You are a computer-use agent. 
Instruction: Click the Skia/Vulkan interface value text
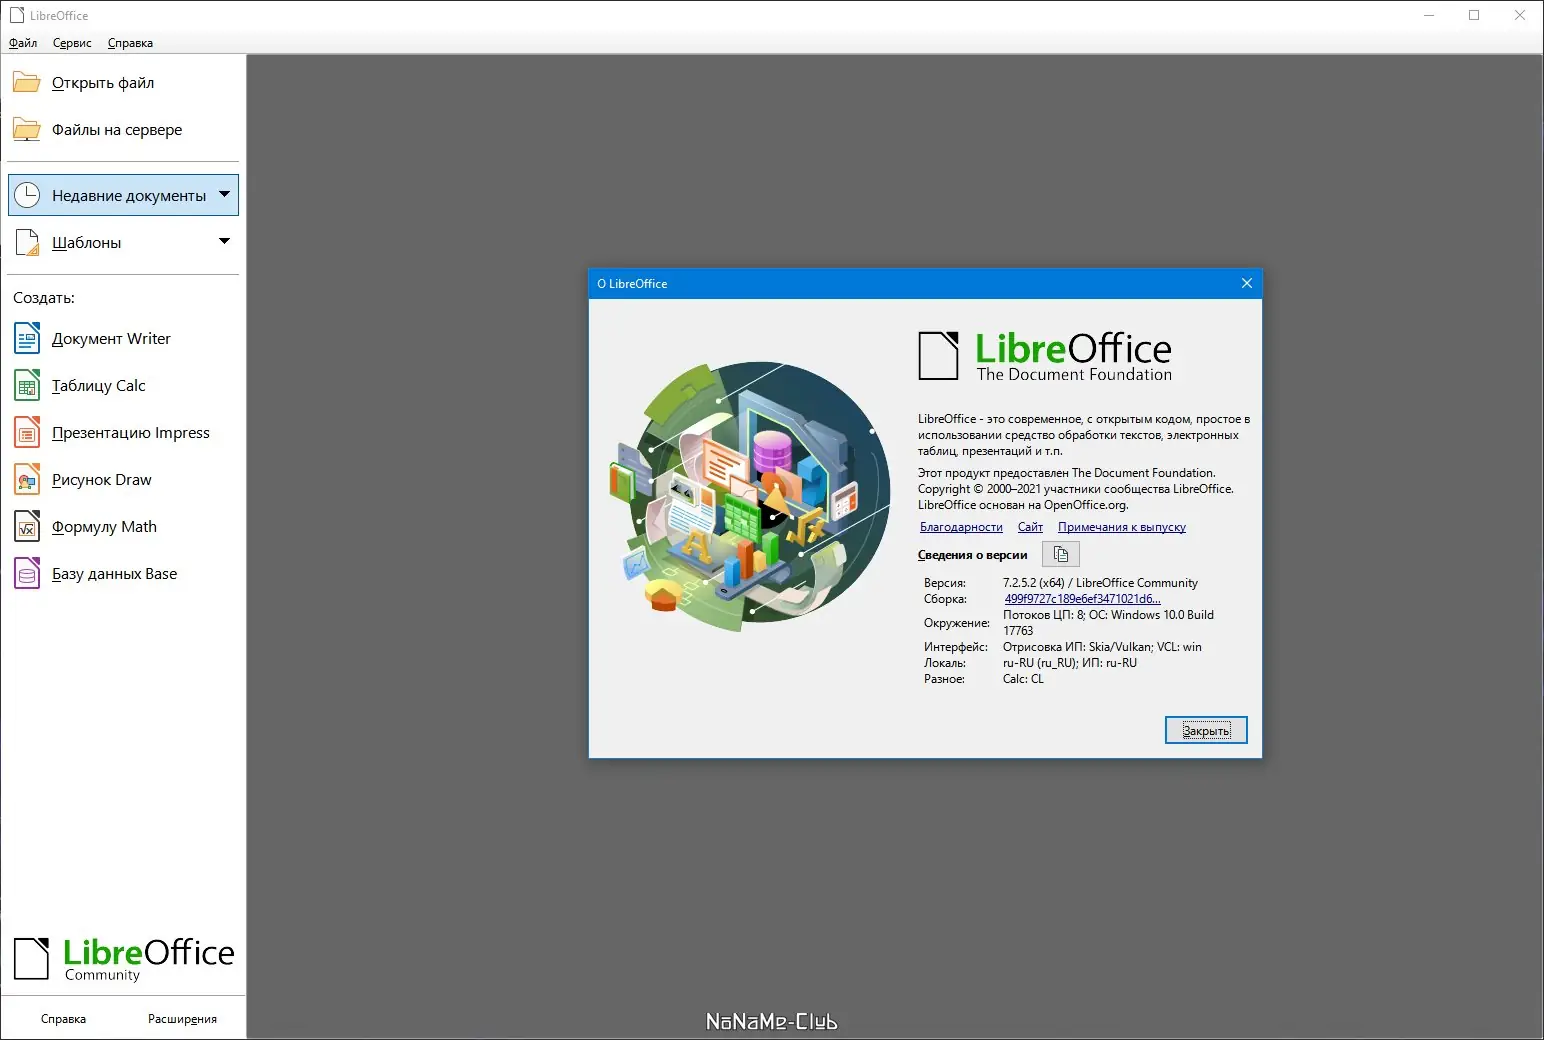coord(1102,647)
